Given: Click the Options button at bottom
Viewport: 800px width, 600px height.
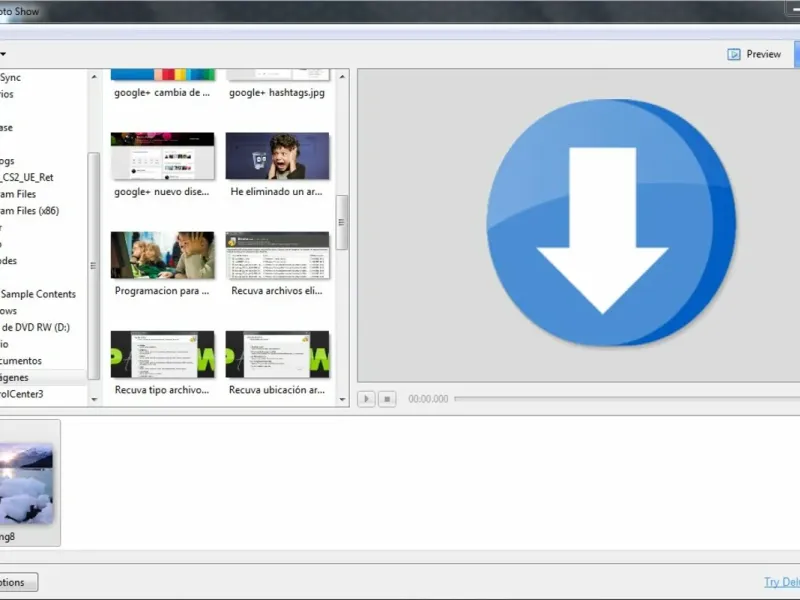Looking at the screenshot, I should [x=18, y=582].
